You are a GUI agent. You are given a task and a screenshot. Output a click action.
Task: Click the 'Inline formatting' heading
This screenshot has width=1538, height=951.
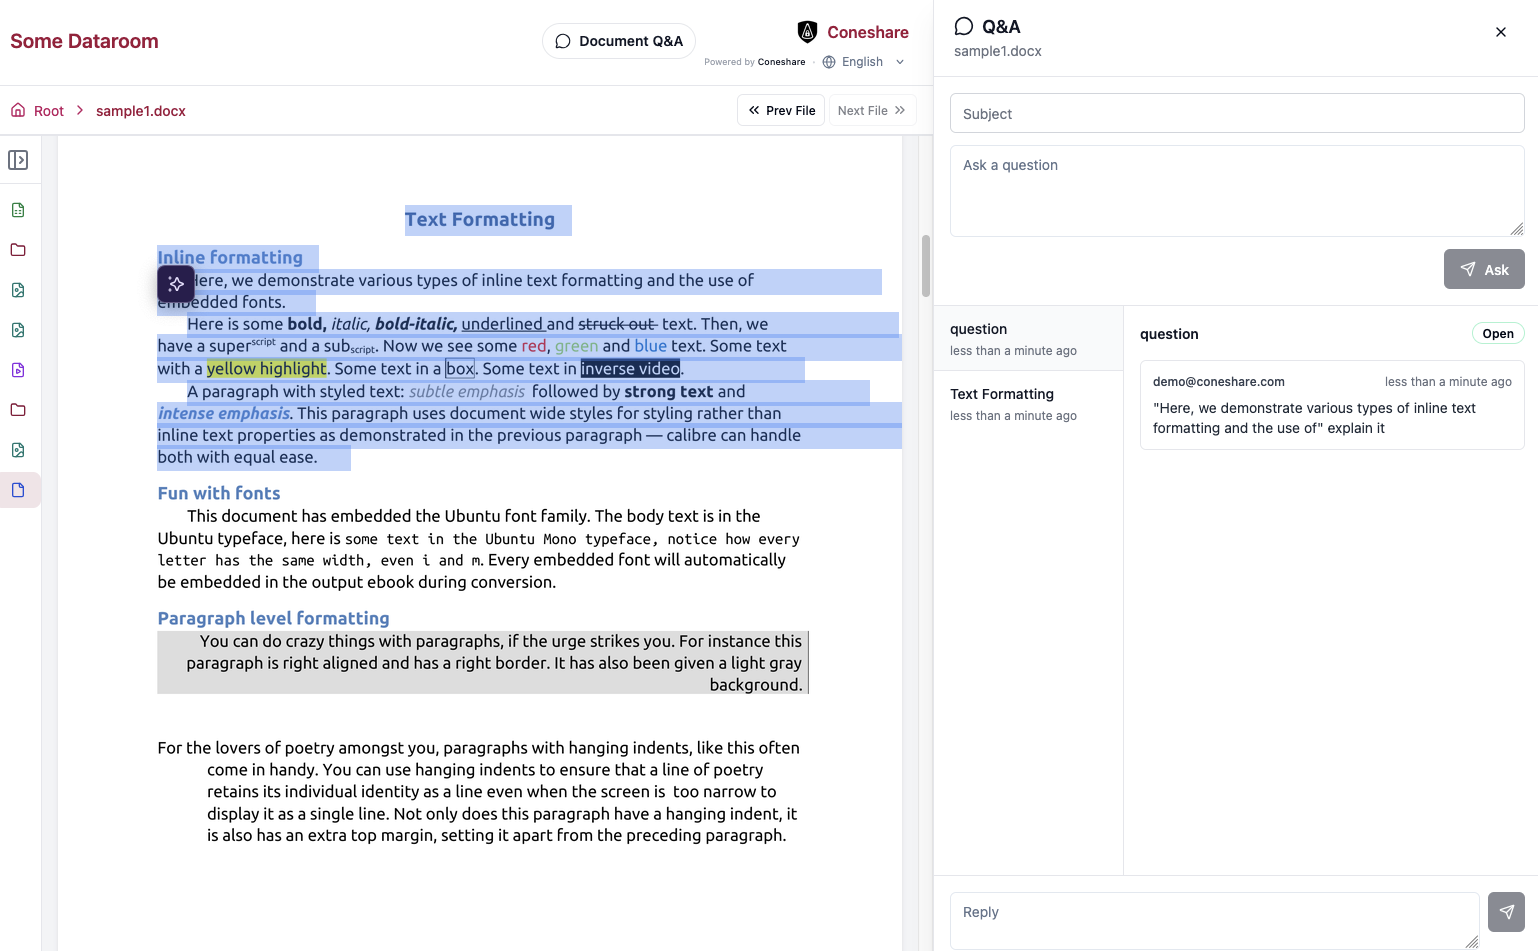[230, 257]
